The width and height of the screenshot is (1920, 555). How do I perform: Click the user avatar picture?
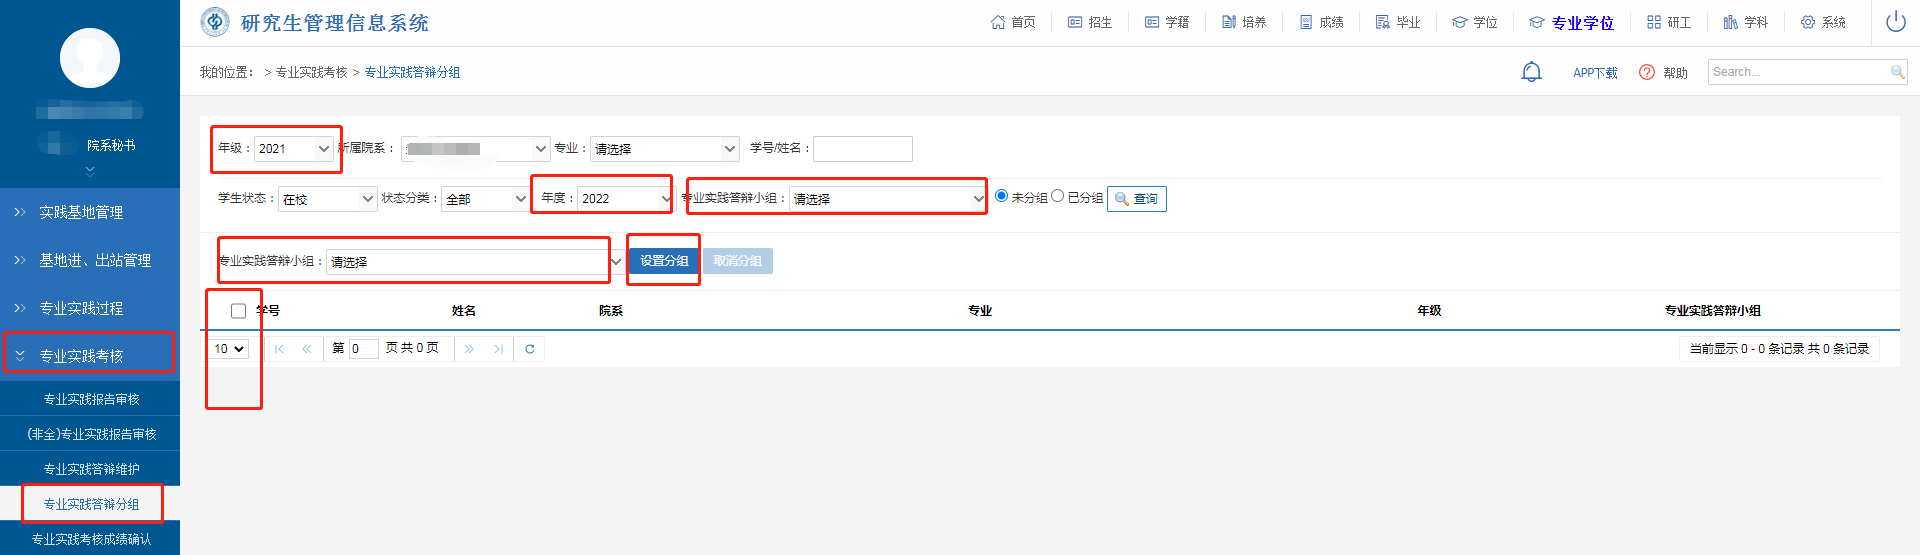90,58
